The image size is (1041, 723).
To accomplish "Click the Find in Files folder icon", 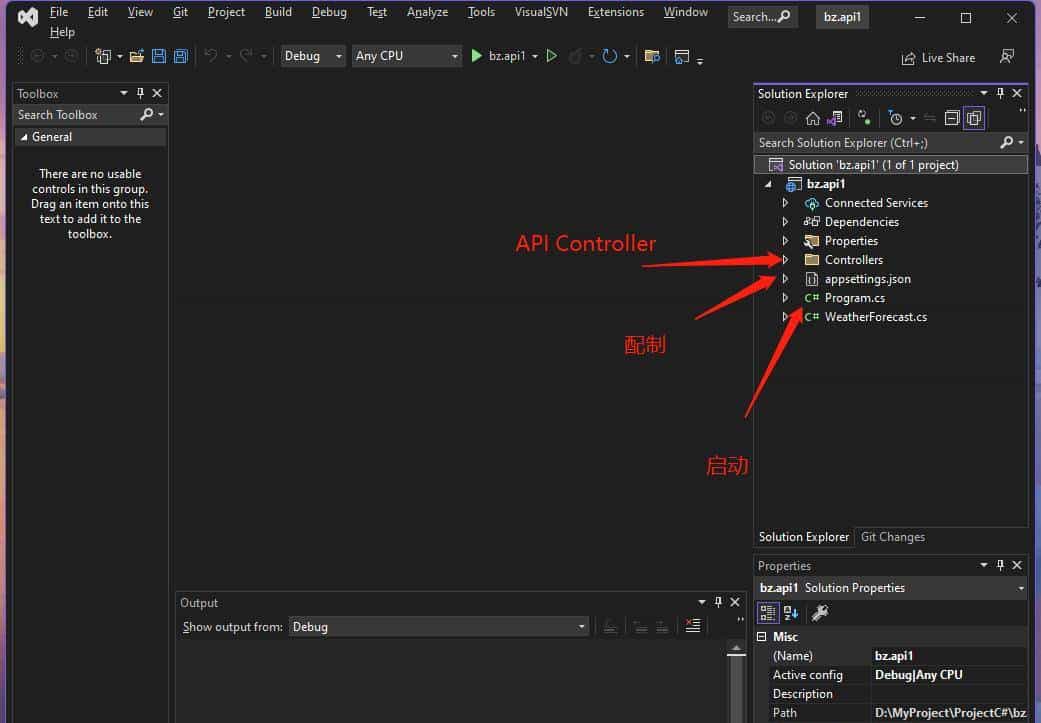I will 652,56.
